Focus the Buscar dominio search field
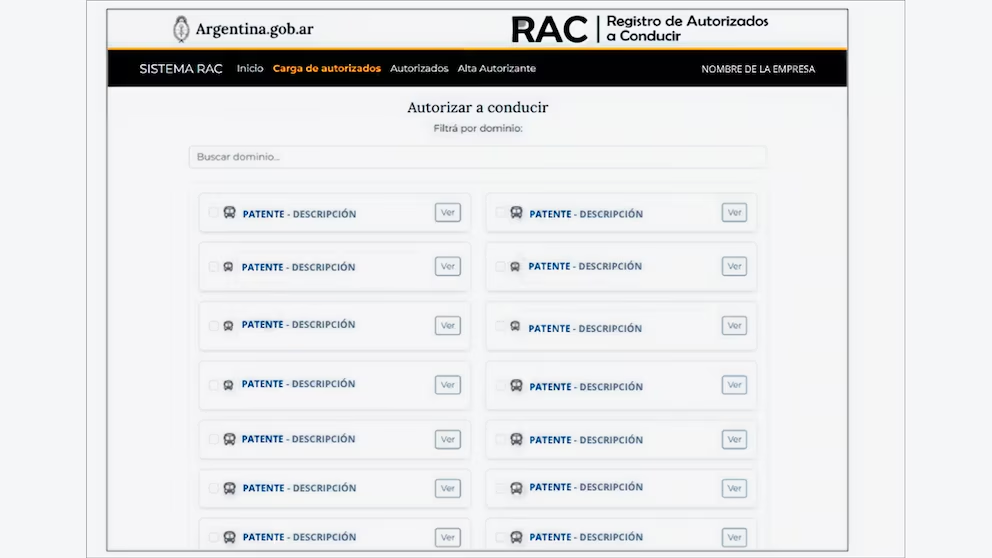 (477, 157)
